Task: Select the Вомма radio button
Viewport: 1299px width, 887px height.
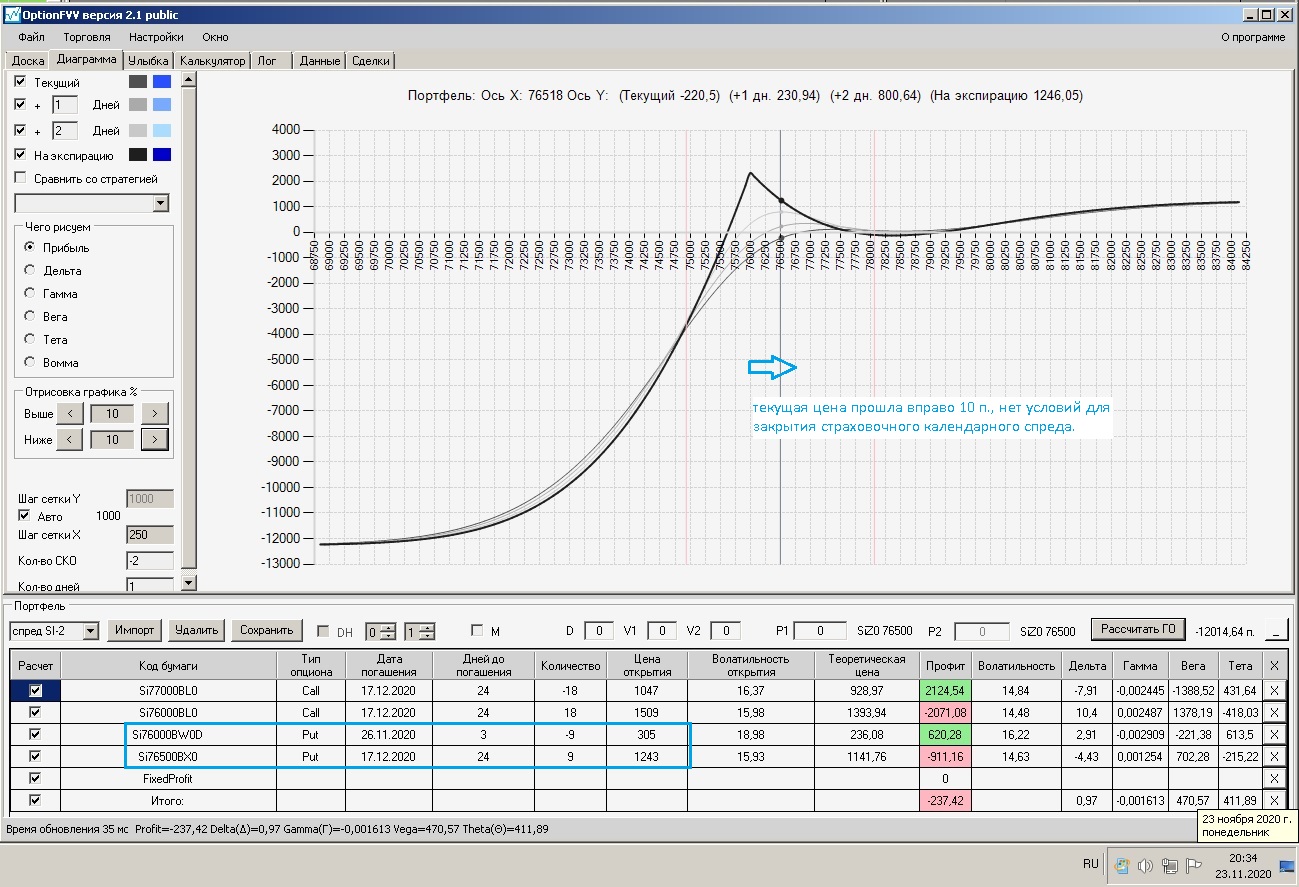Action: click(x=30, y=362)
